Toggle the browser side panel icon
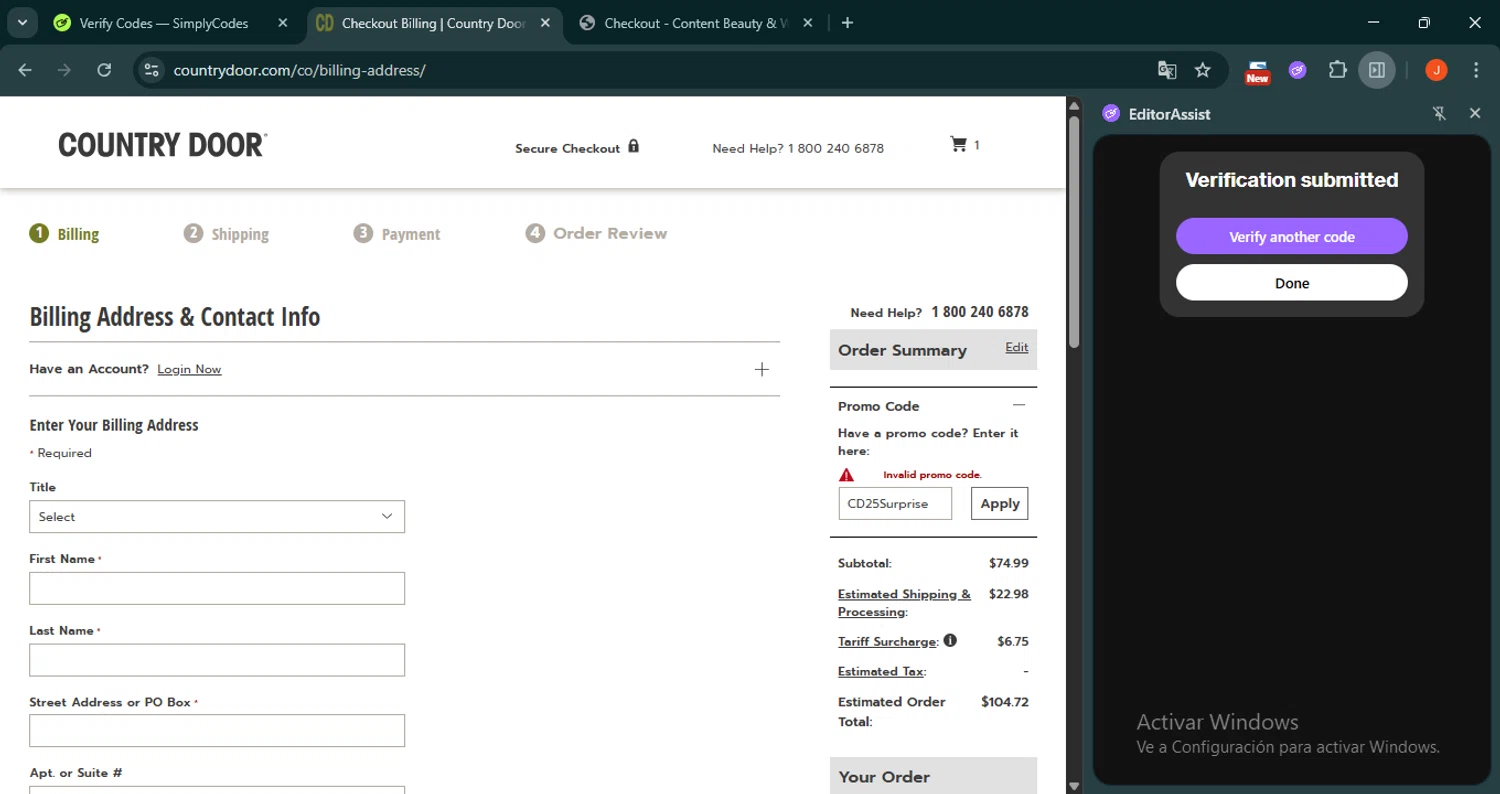 click(1377, 70)
